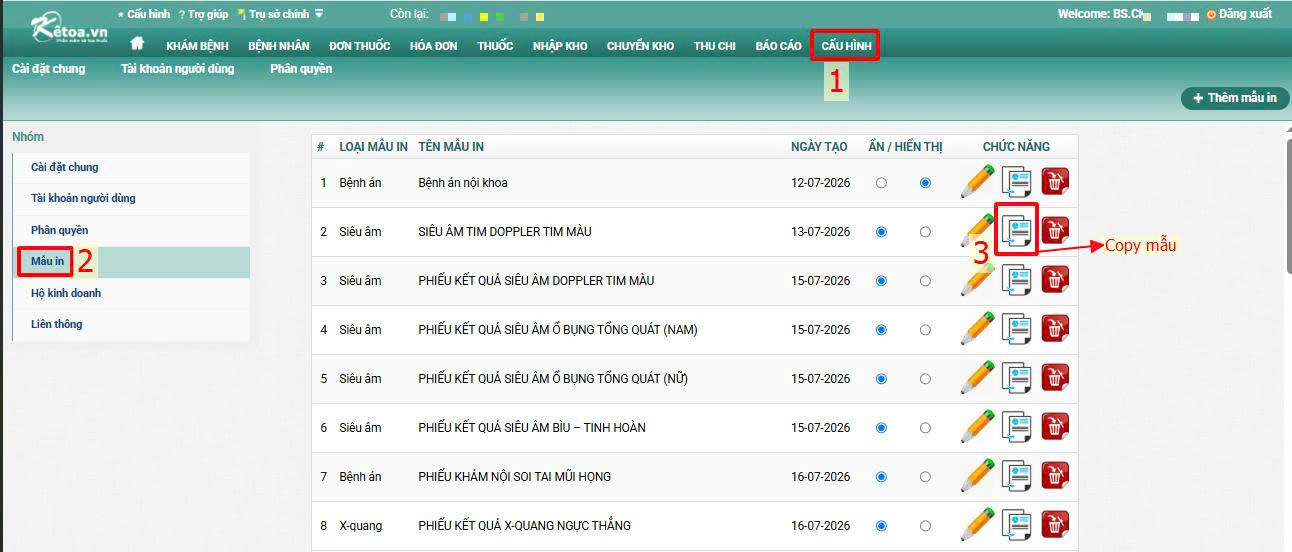Image resolution: width=1292 pixels, height=552 pixels.
Task: Click the Thêm mẫu in button
Action: (x=1235, y=98)
